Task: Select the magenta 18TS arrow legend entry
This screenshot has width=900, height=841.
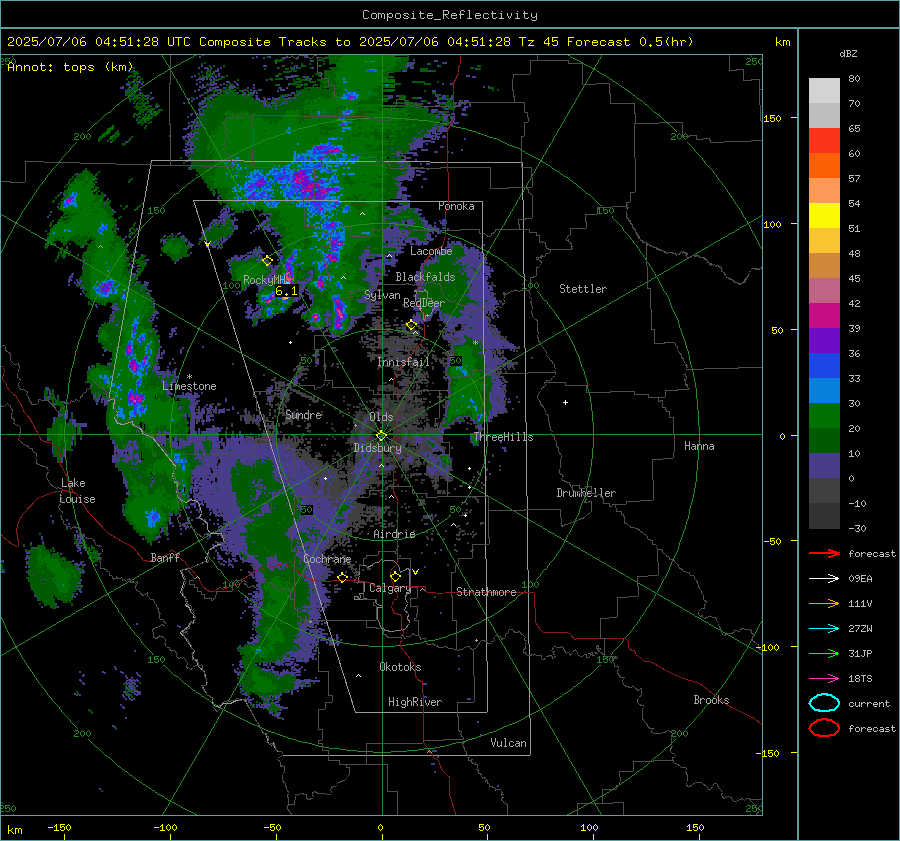Action: (824, 679)
